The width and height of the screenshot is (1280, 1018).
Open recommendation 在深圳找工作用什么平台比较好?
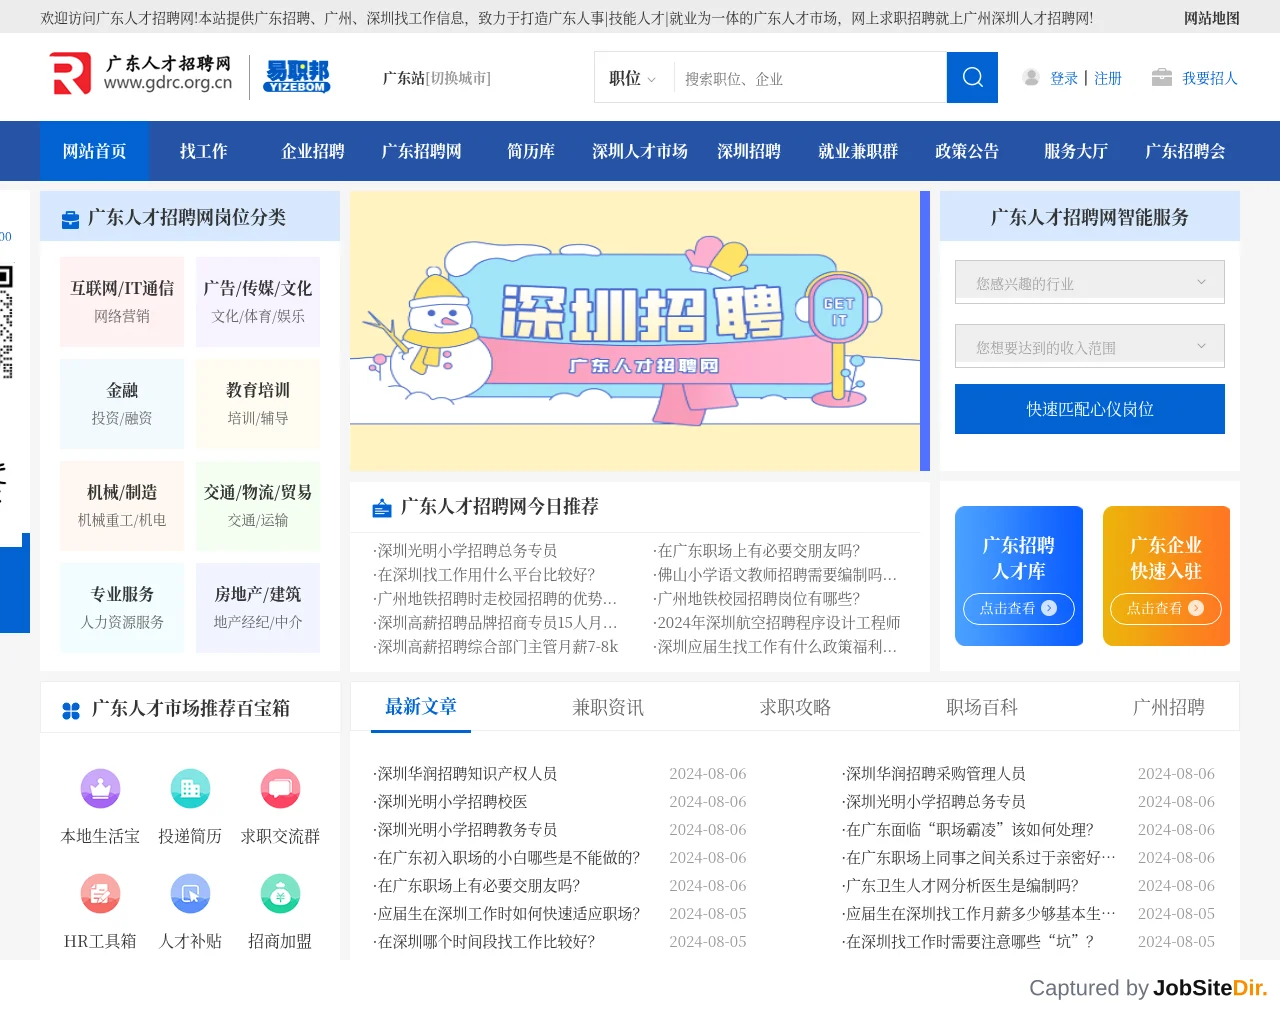[484, 575]
